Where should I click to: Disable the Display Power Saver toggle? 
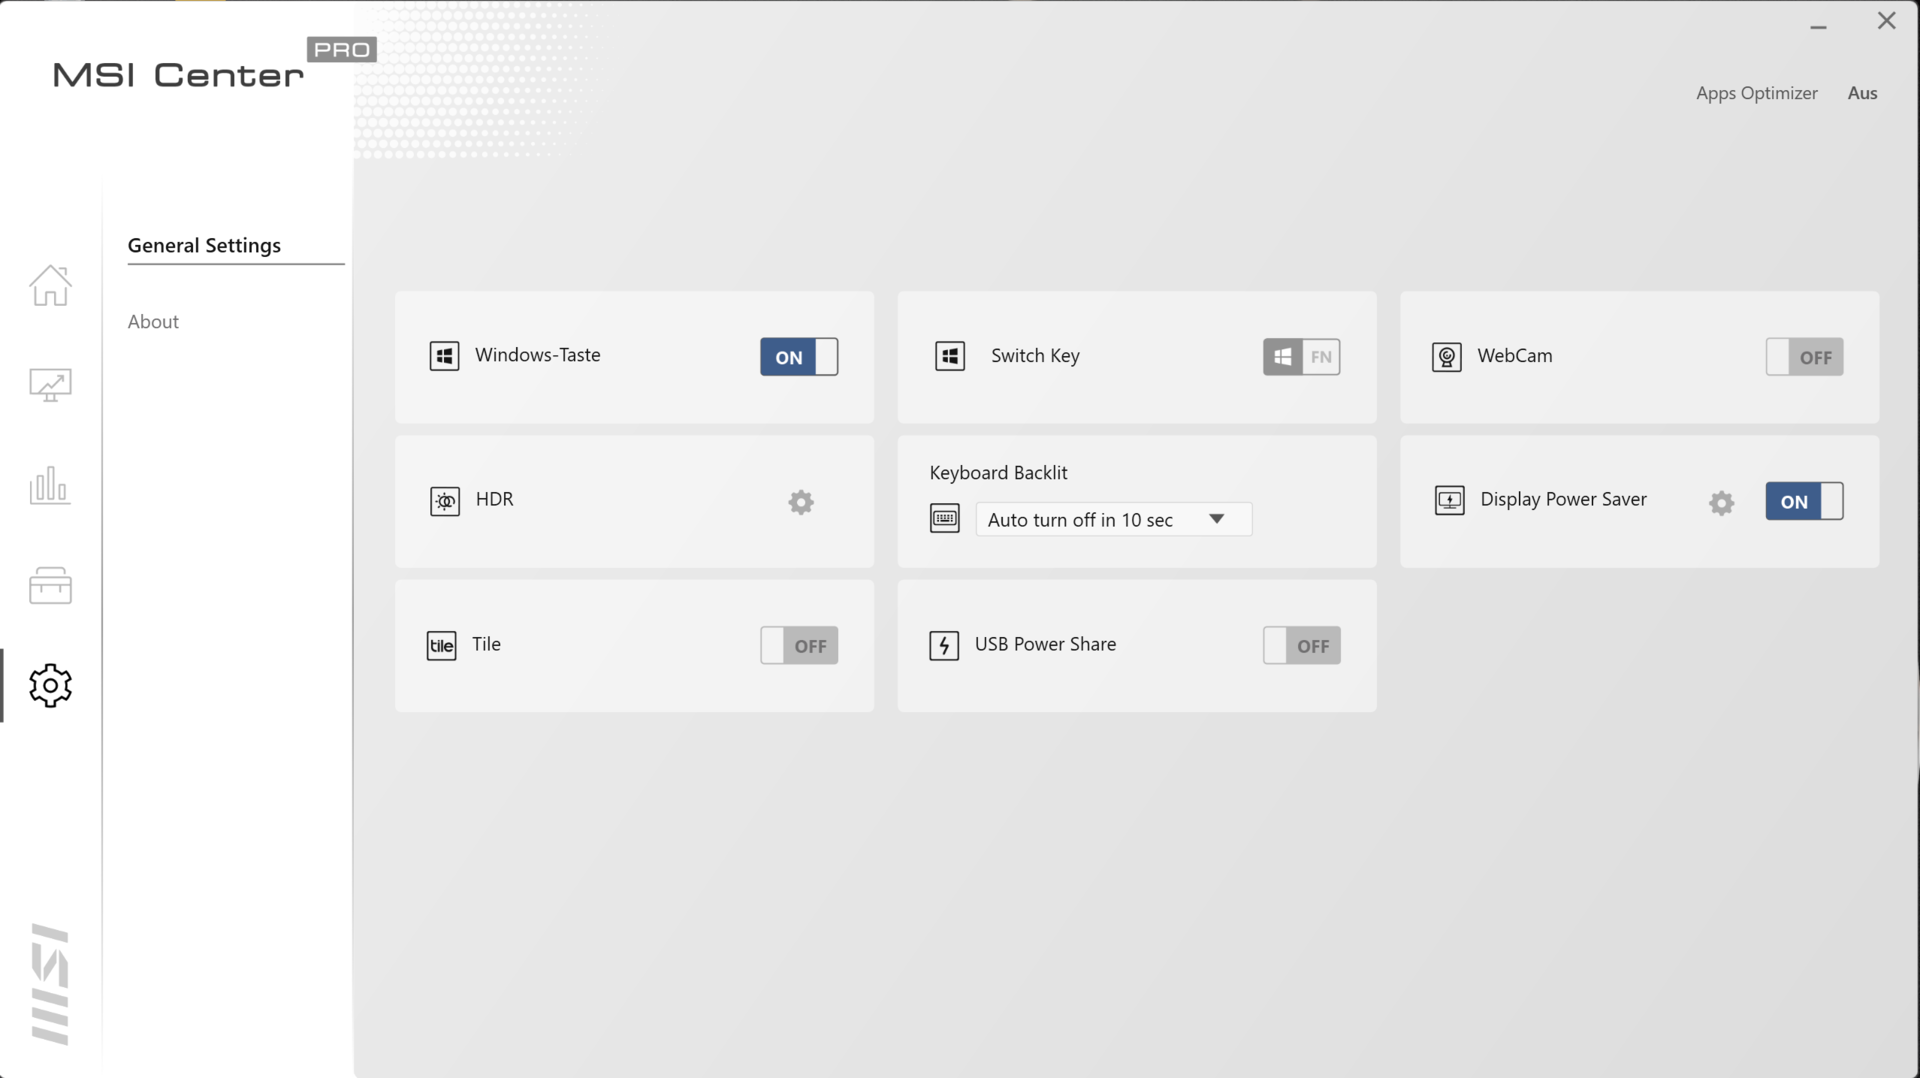click(1804, 502)
